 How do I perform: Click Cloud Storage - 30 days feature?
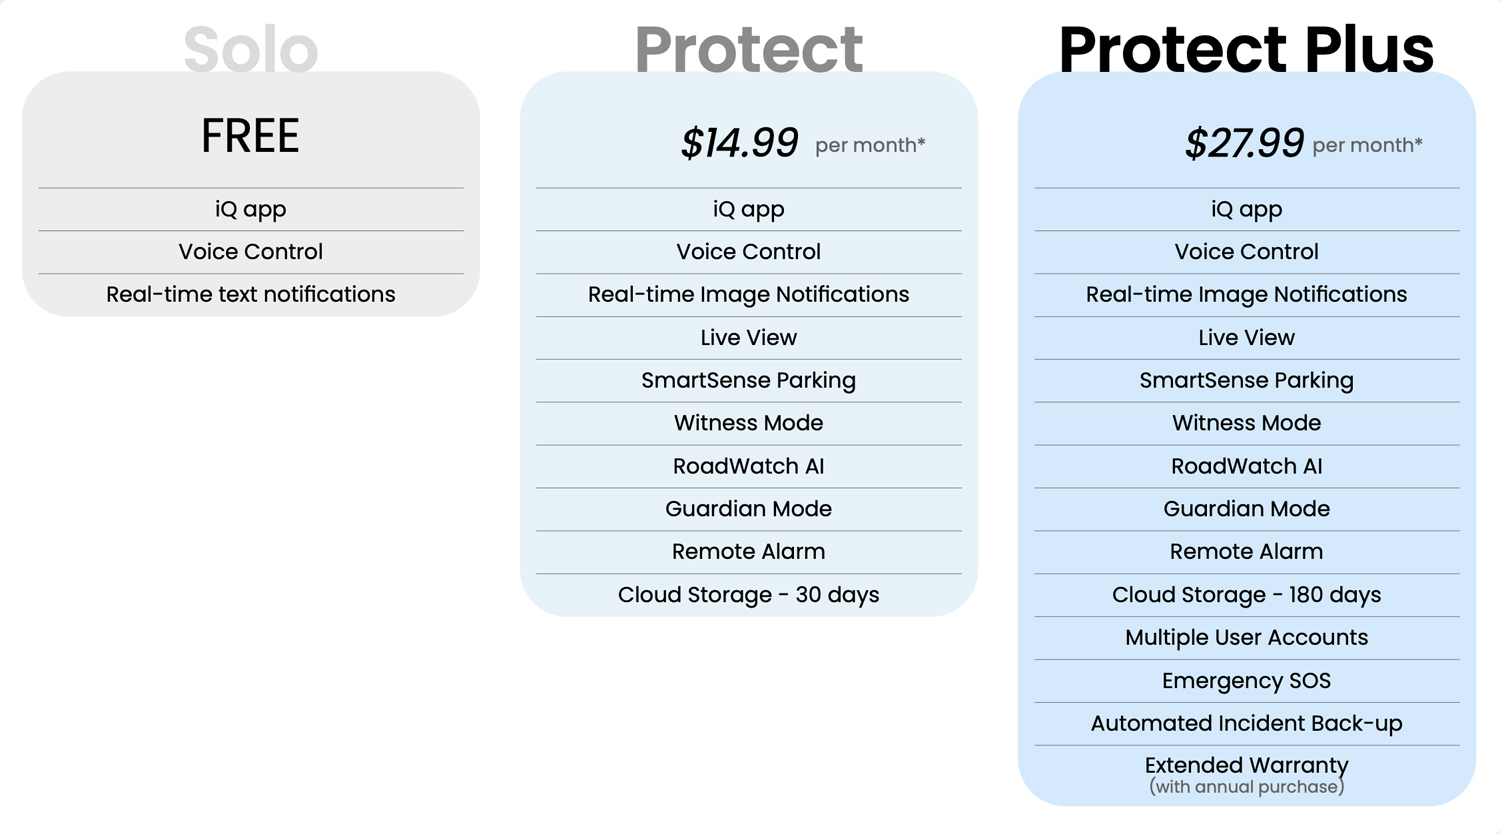[x=748, y=595]
